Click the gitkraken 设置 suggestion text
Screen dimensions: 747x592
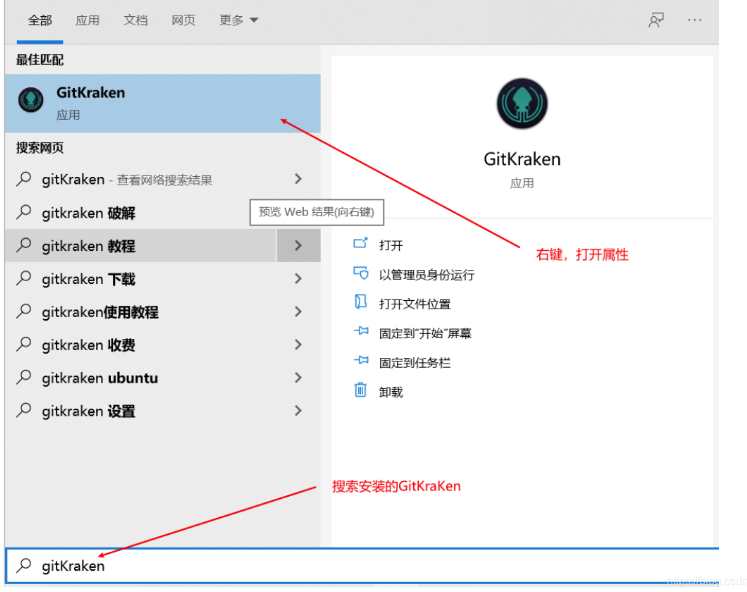89,411
